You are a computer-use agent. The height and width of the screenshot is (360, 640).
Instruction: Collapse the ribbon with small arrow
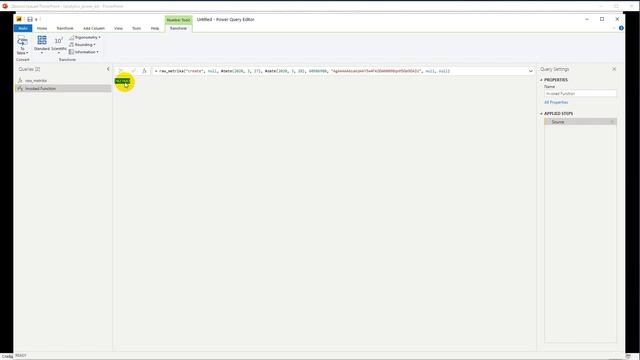614,28
